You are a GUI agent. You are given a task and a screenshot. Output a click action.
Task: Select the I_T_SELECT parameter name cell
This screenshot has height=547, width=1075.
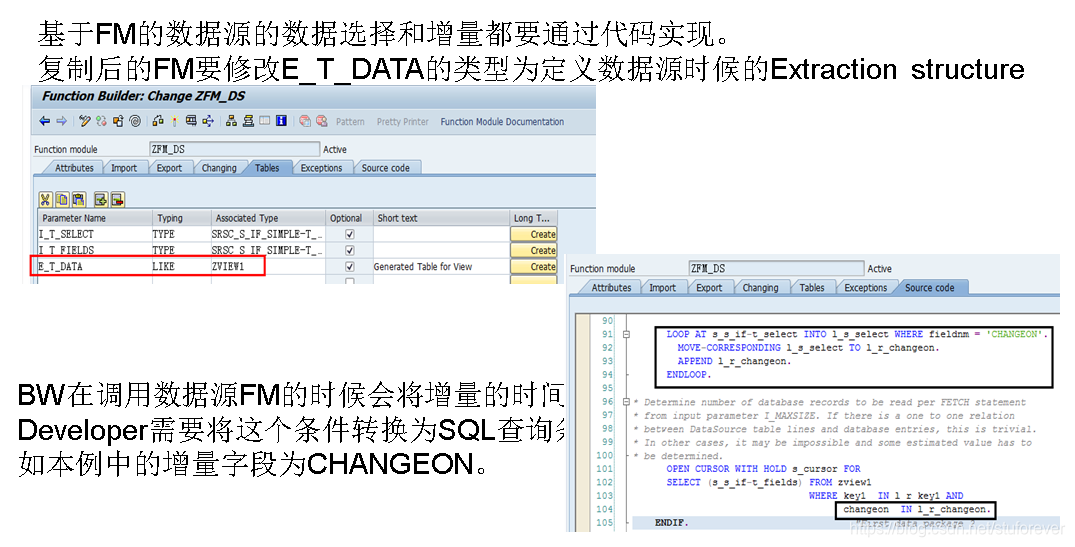(x=95, y=234)
